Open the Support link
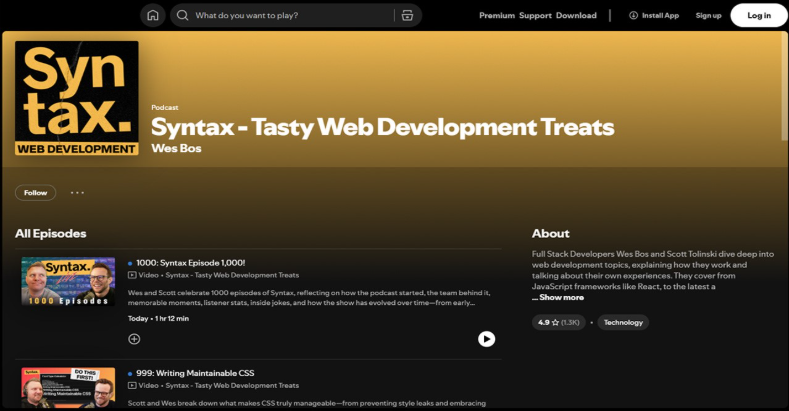The height and width of the screenshot is (411, 789). (535, 15)
